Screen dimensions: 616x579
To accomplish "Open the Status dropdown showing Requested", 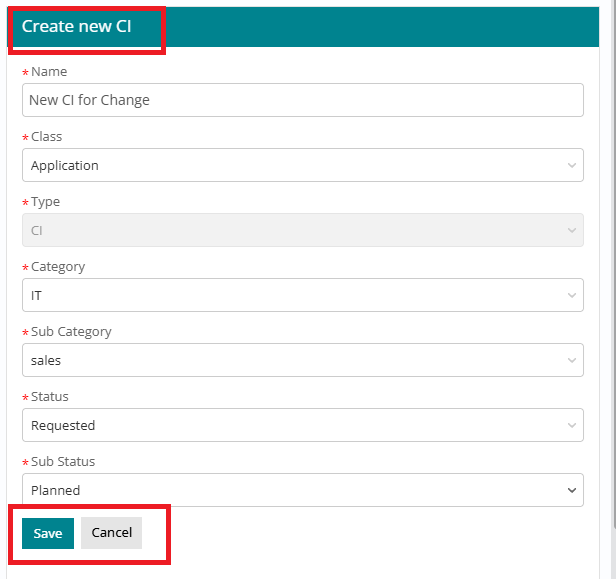I will (290, 425).
